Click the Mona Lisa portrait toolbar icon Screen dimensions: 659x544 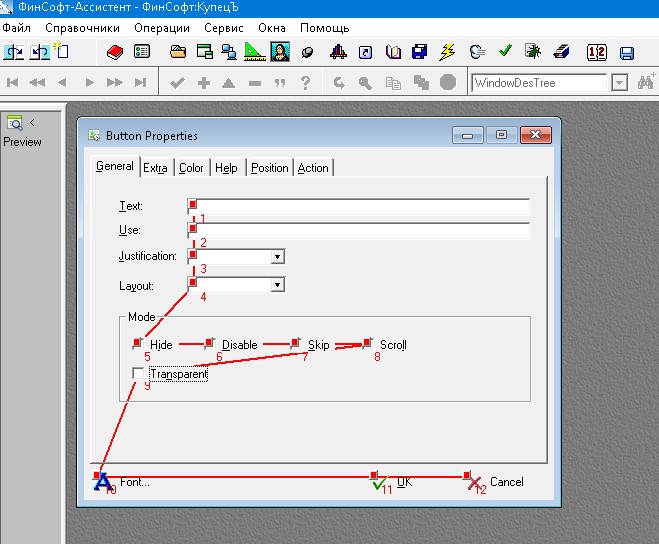(280, 51)
